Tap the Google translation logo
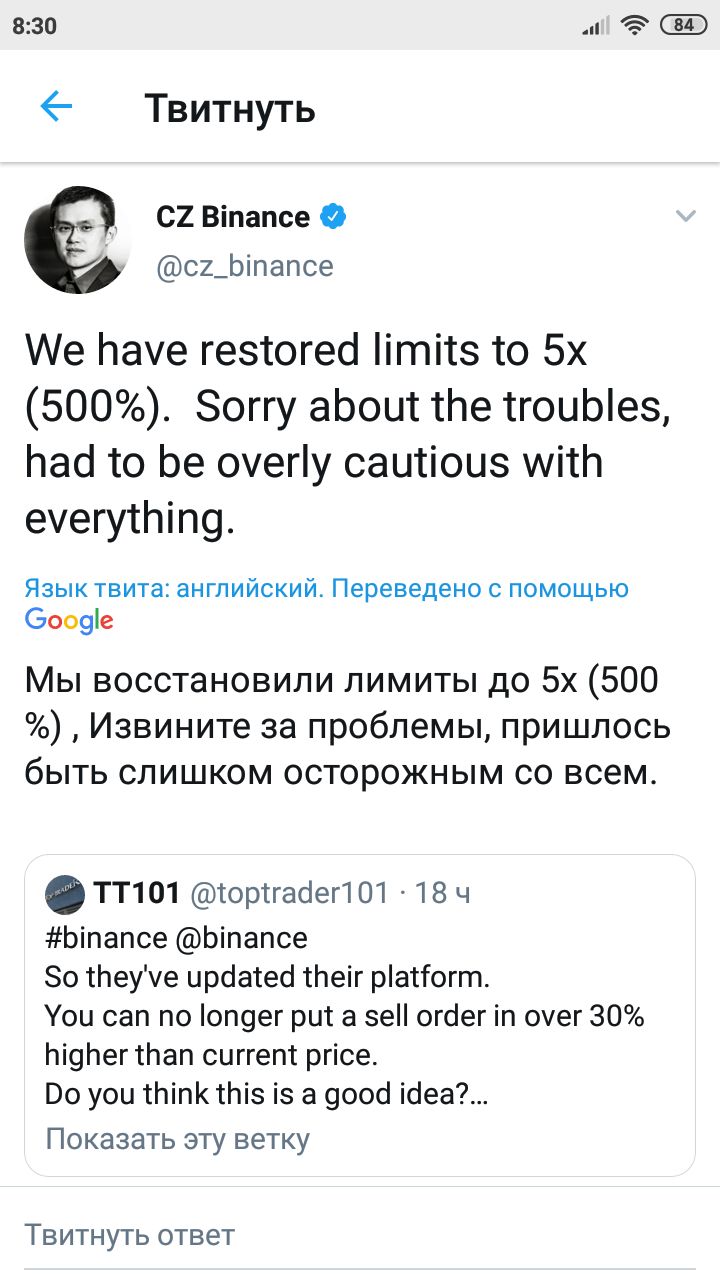Screen dimensions: 720x1280 pos(69,620)
